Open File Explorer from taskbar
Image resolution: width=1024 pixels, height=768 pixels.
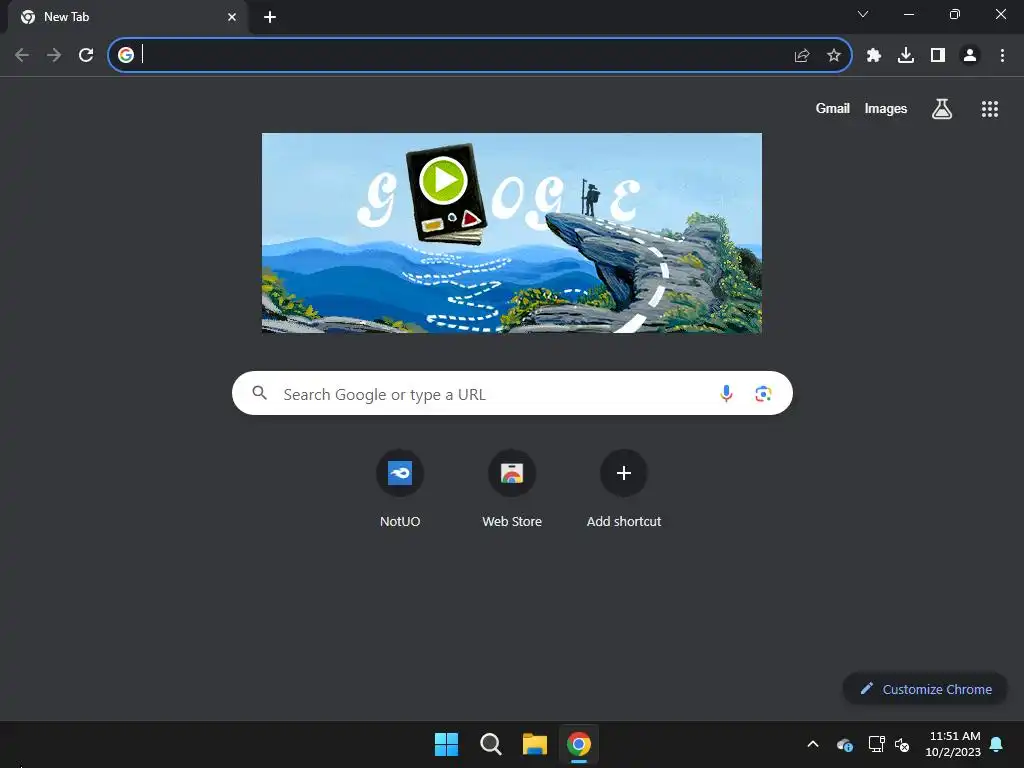pyautogui.click(x=535, y=744)
